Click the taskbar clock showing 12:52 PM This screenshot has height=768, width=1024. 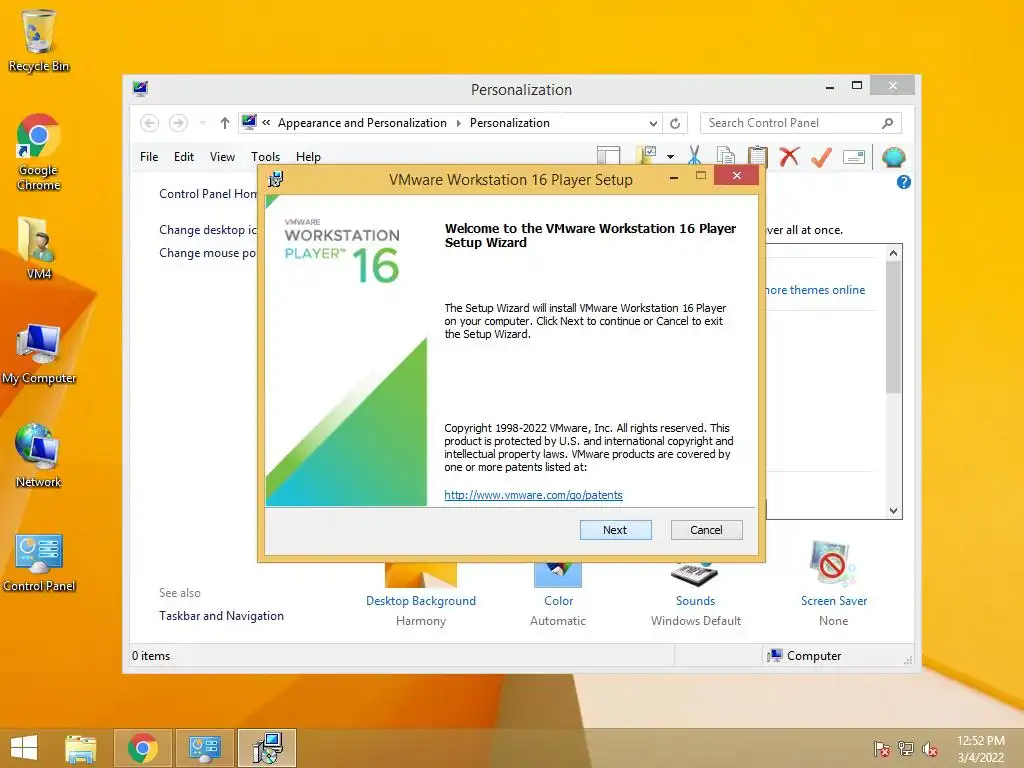coord(980,749)
